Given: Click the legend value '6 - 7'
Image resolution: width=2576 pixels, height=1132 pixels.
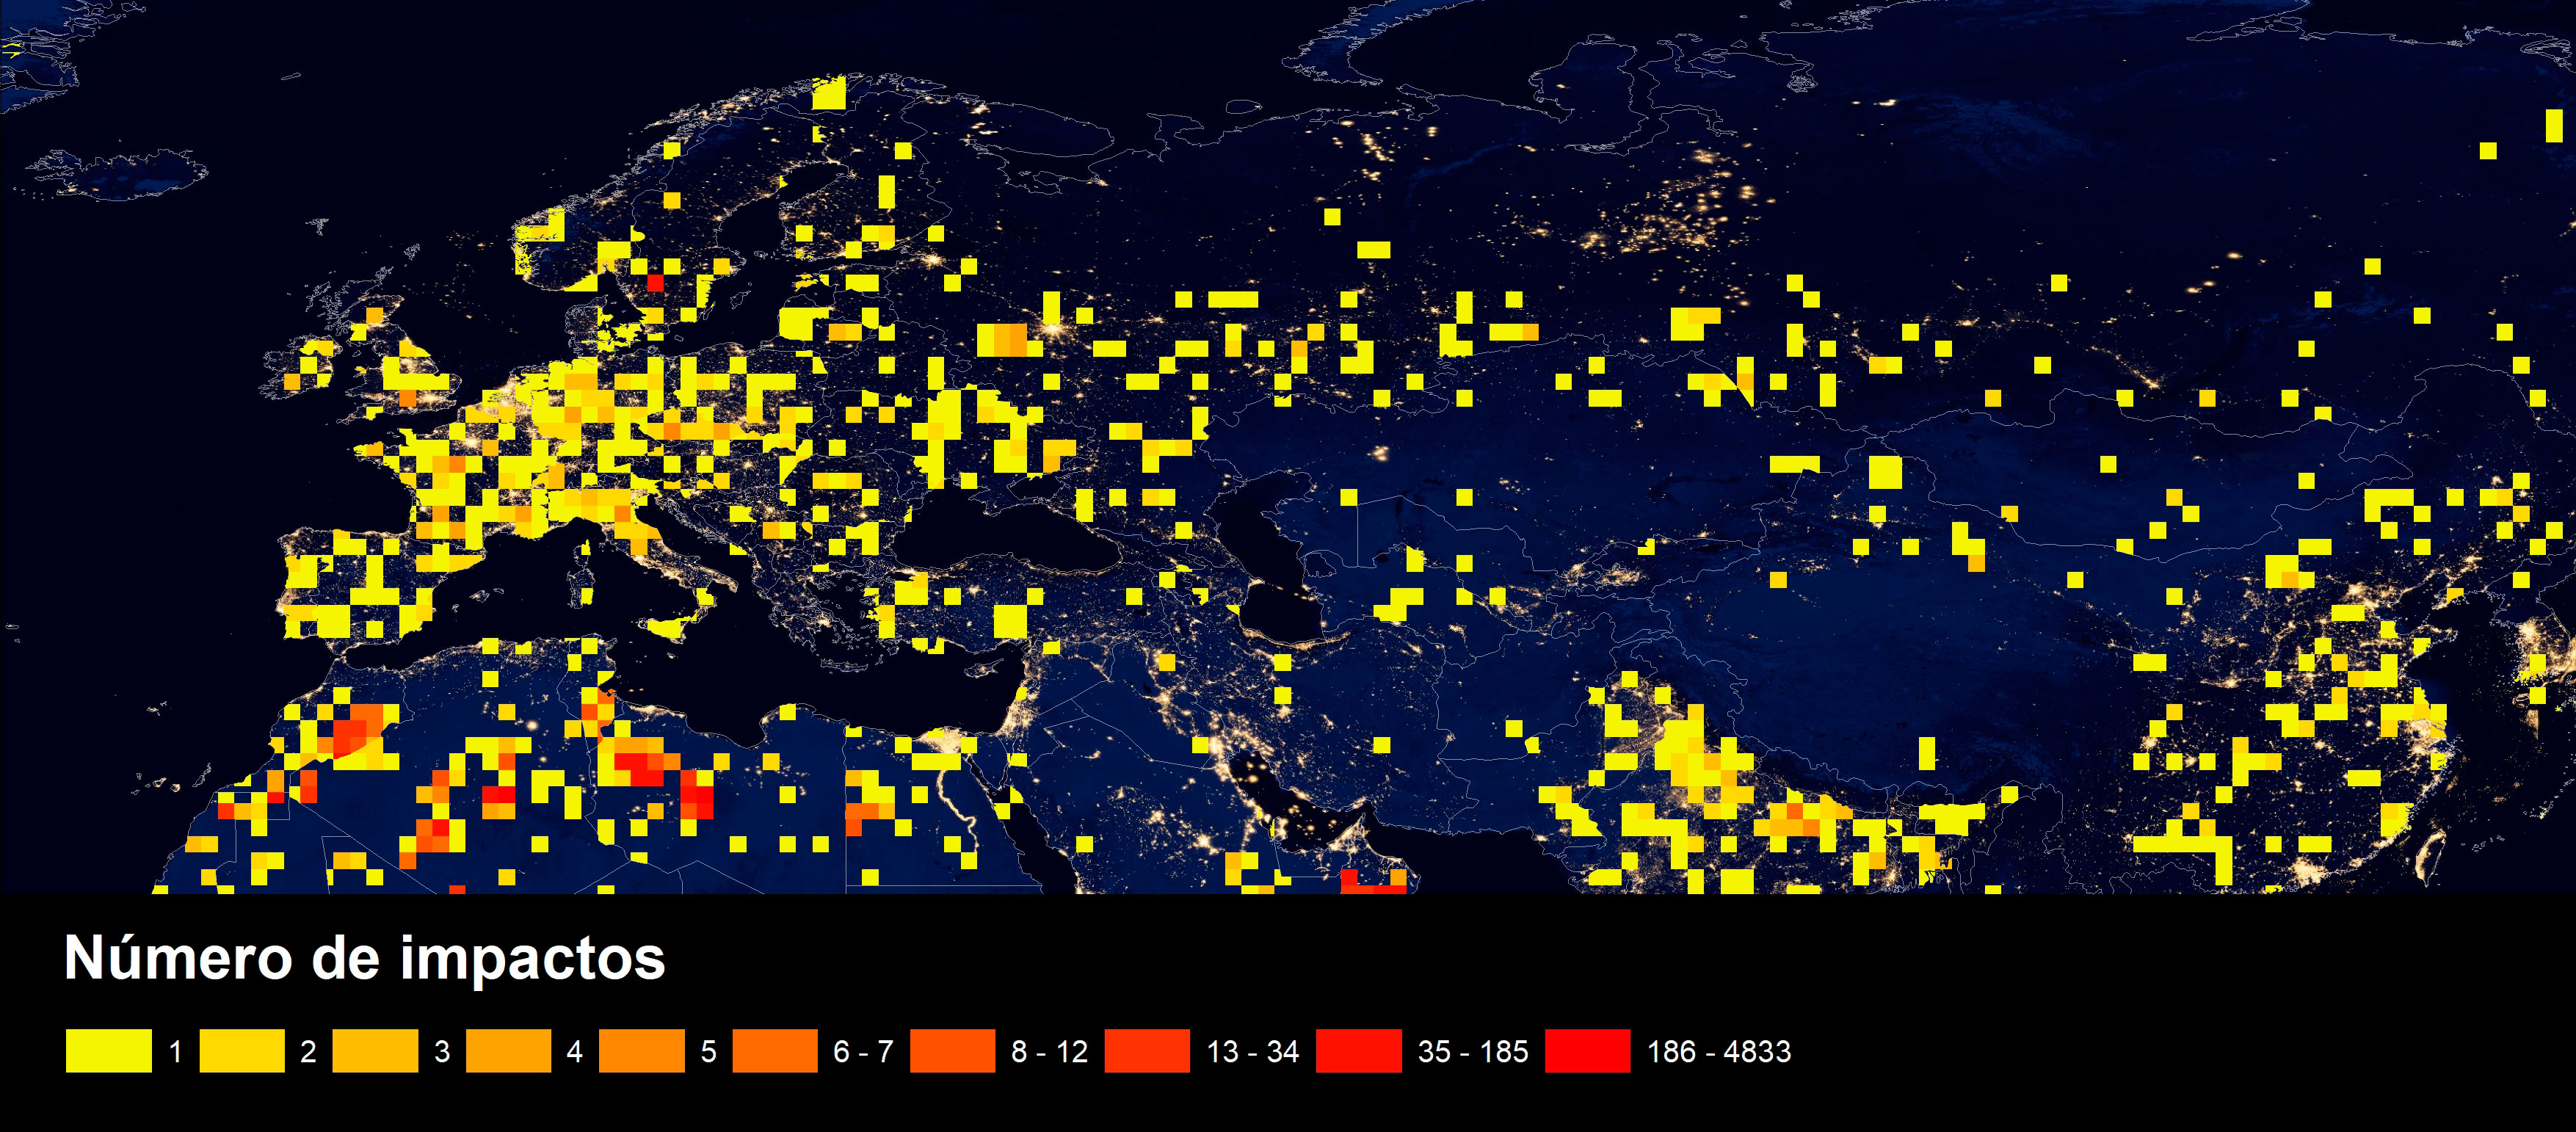Looking at the screenshot, I should point(863,1052).
